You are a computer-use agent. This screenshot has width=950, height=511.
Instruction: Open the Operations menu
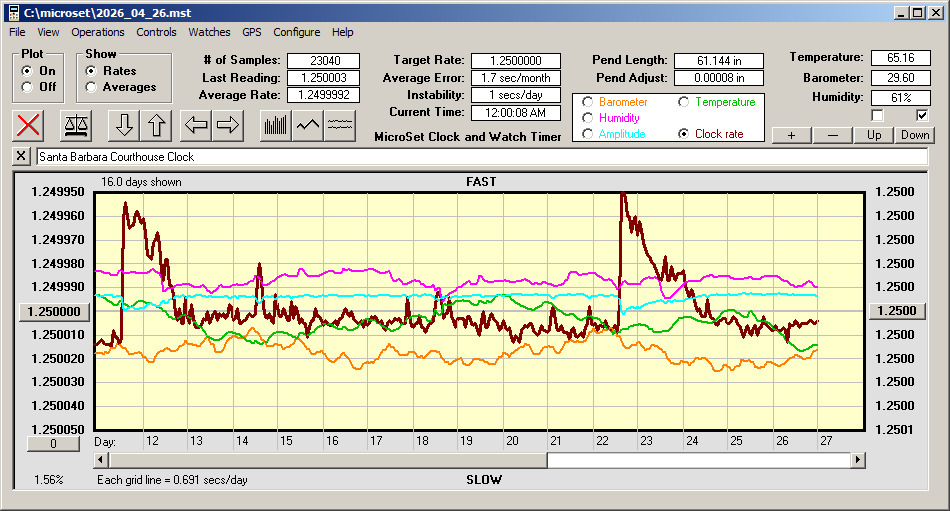click(98, 32)
